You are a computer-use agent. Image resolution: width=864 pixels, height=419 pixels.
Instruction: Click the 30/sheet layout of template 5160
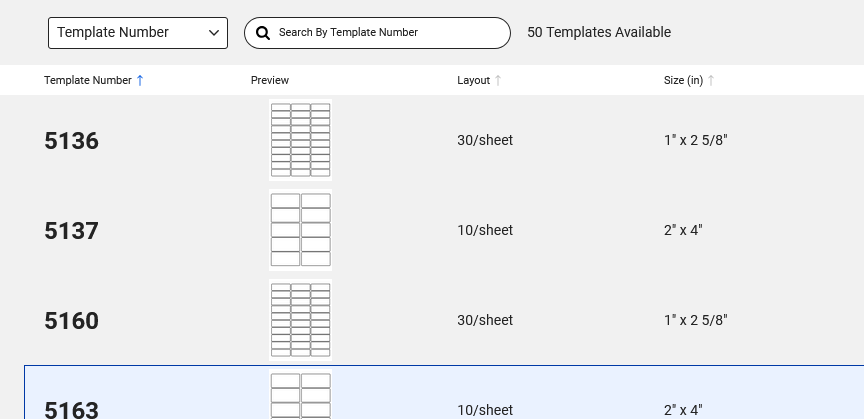pos(485,320)
